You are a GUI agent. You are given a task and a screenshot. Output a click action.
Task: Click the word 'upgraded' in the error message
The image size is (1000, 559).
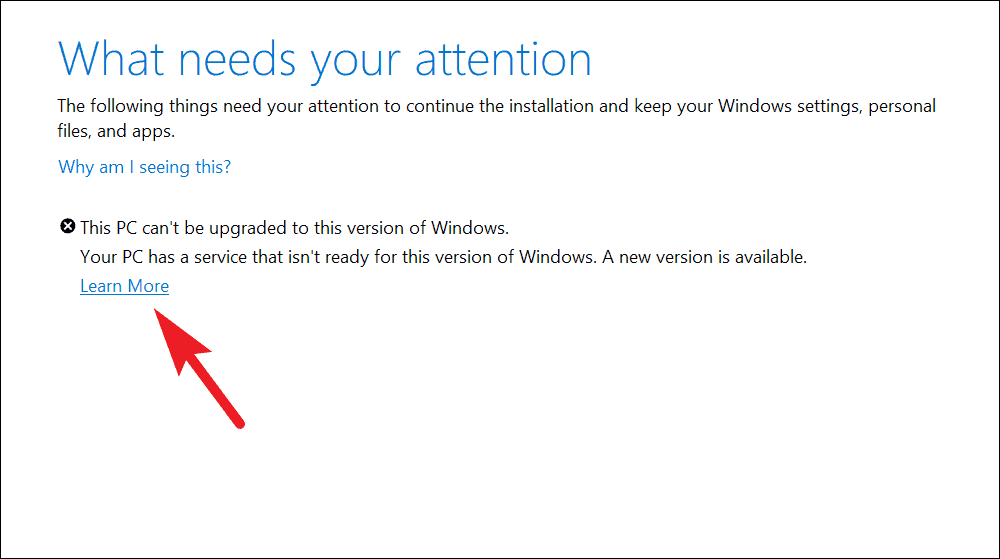click(249, 229)
